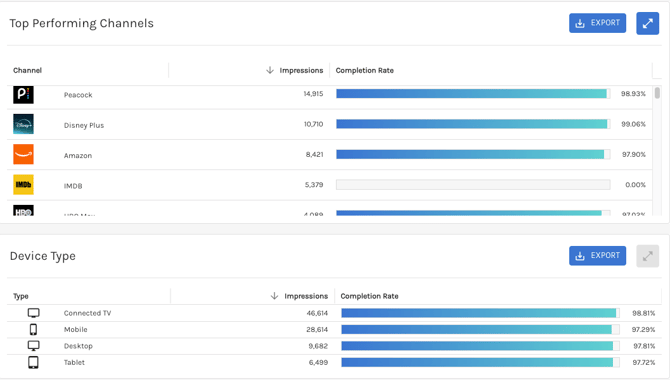Click the Disney Plus channel logo
670x380 pixels.
(24, 124)
